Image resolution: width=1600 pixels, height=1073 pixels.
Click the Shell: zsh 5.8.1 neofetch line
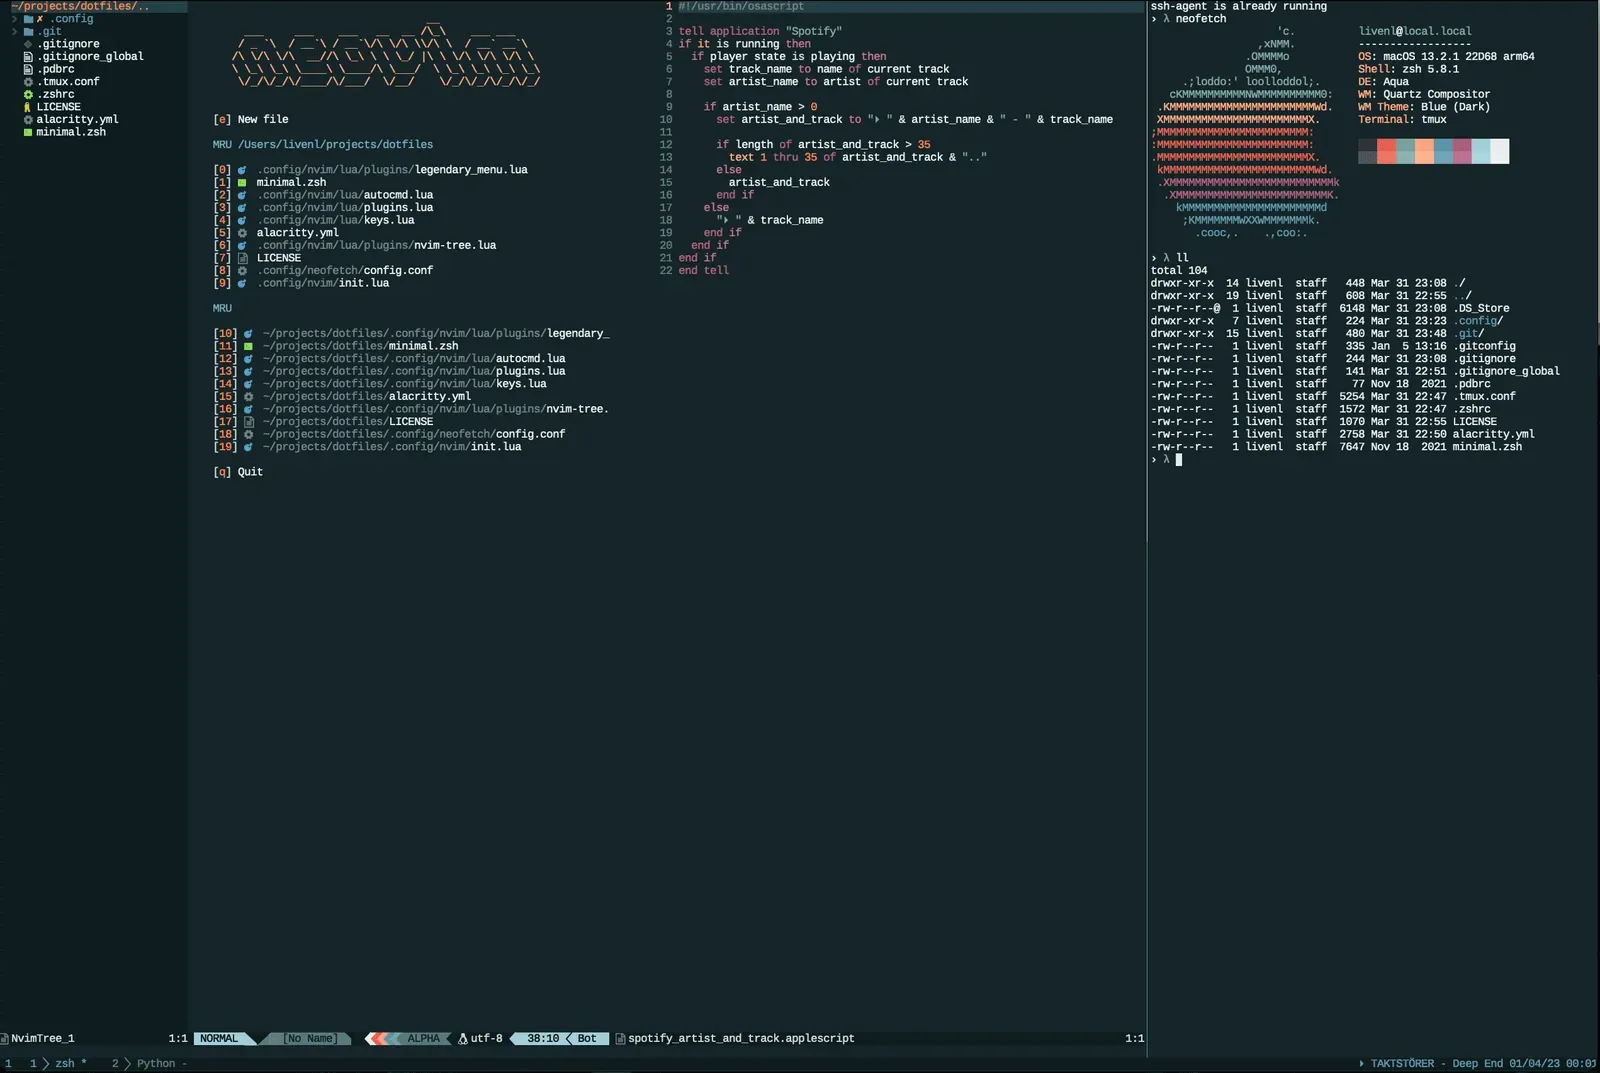pyautogui.click(x=1408, y=69)
